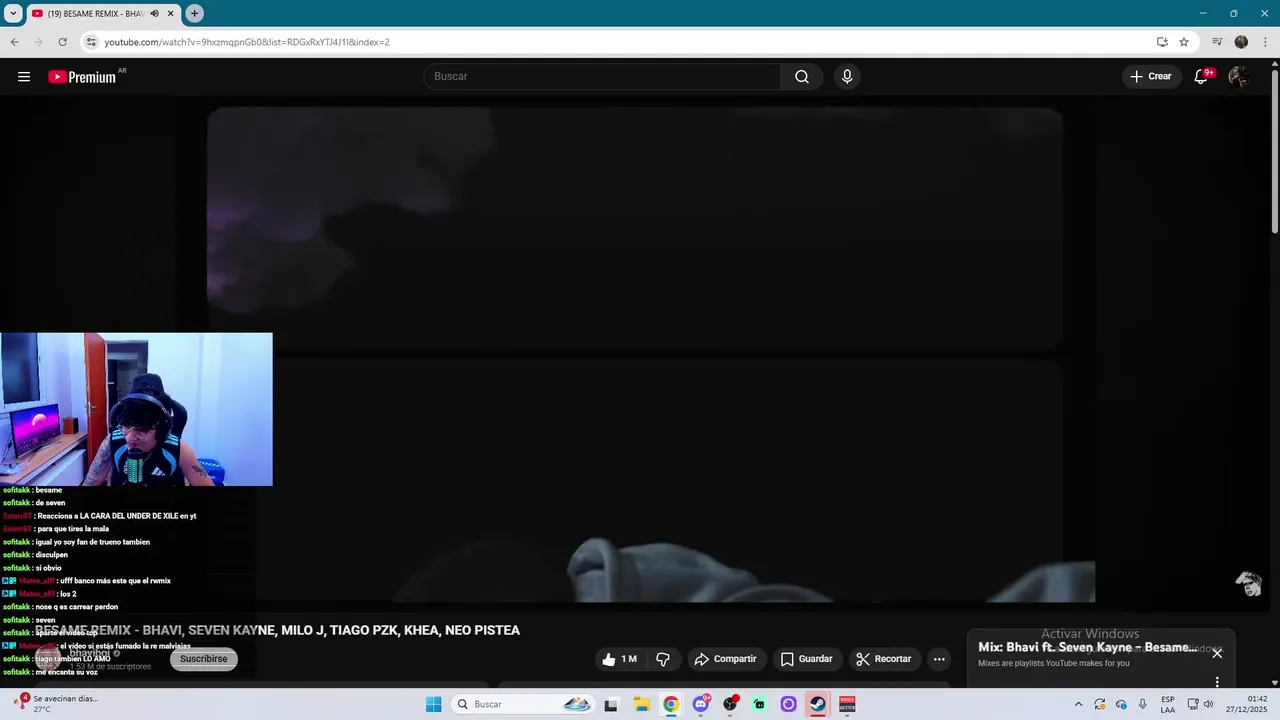Start voice search with the microphone
The image size is (1280, 720).
(x=847, y=77)
